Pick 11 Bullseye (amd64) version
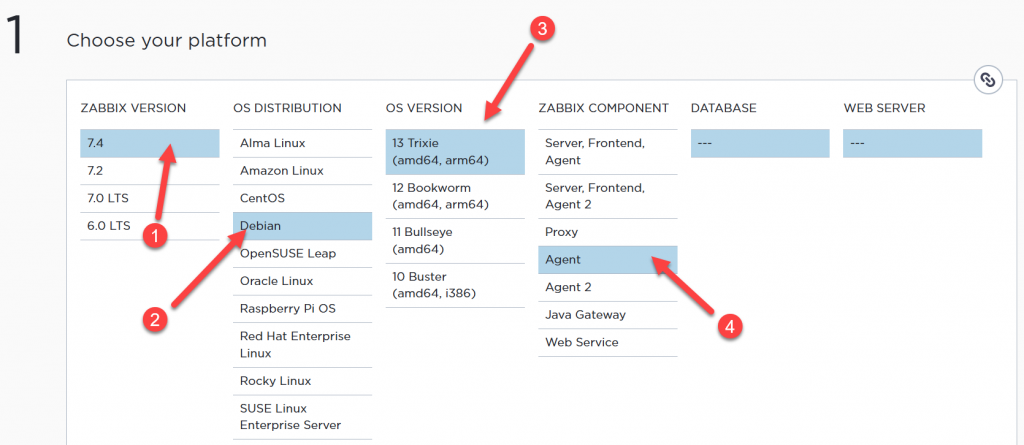Image resolution: width=1024 pixels, height=445 pixels. point(454,241)
